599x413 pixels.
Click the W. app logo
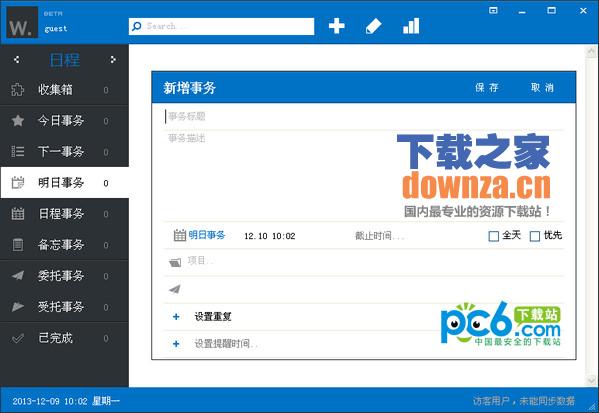pyautogui.click(x=22, y=22)
